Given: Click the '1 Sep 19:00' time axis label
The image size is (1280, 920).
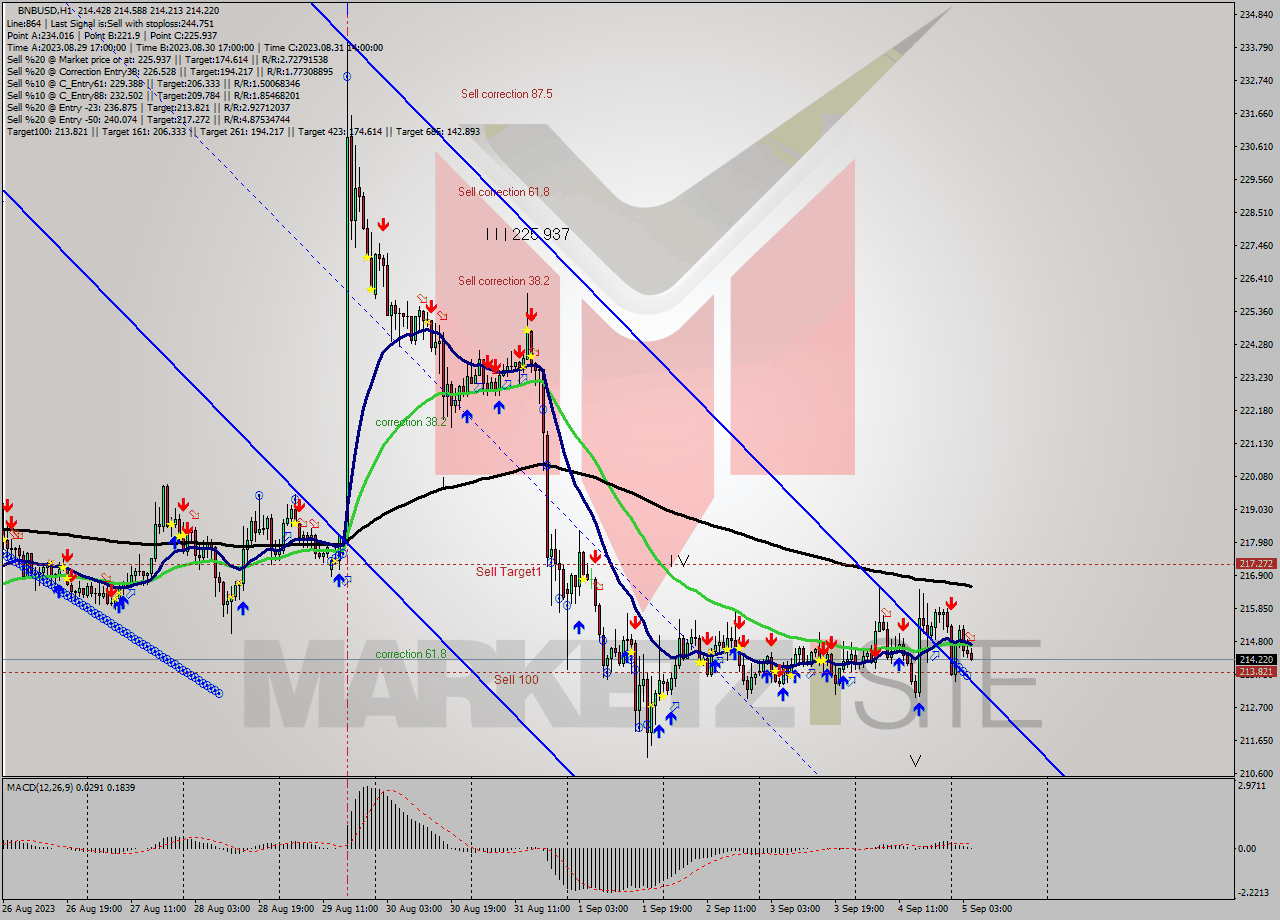Looking at the screenshot, I should tap(667, 909).
